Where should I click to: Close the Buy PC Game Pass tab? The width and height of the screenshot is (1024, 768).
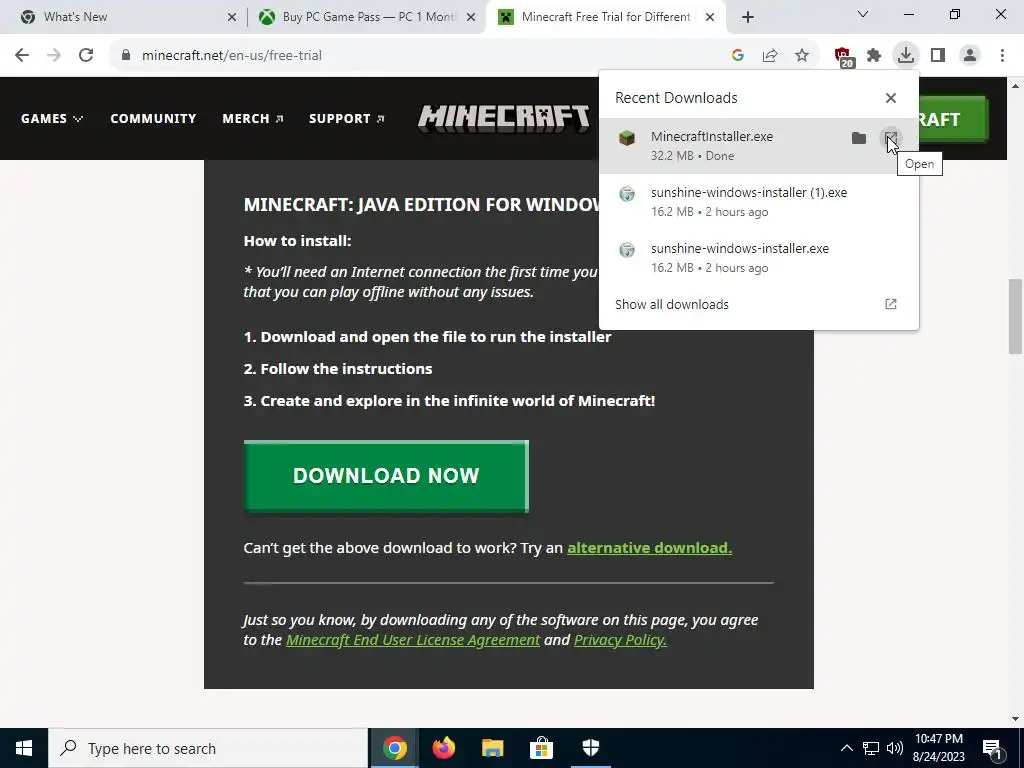[x=471, y=17]
